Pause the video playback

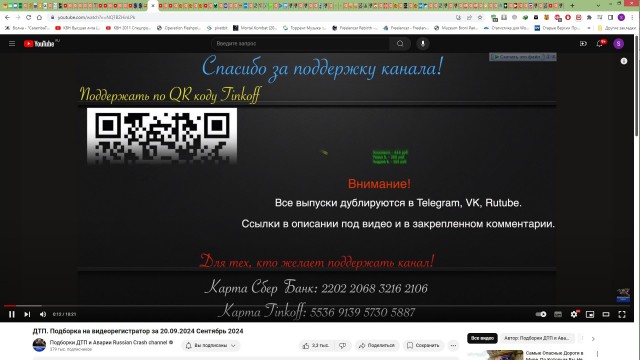pos(12,314)
